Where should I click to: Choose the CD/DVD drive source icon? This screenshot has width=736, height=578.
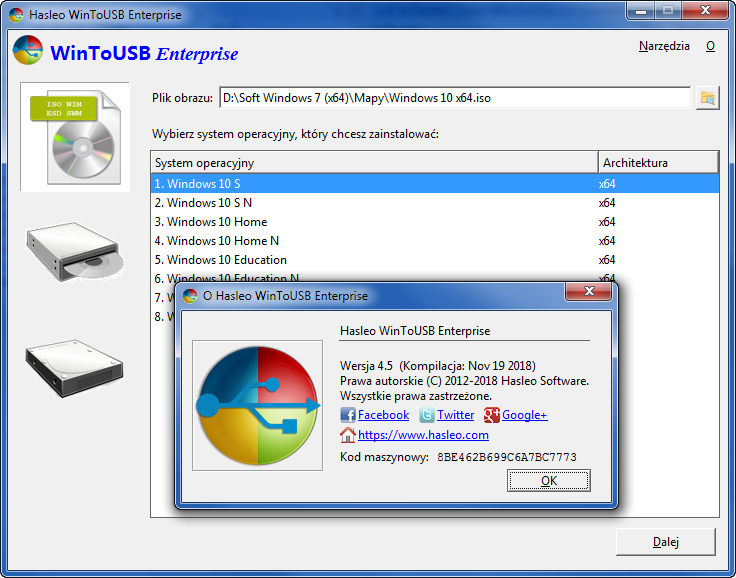(75, 252)
